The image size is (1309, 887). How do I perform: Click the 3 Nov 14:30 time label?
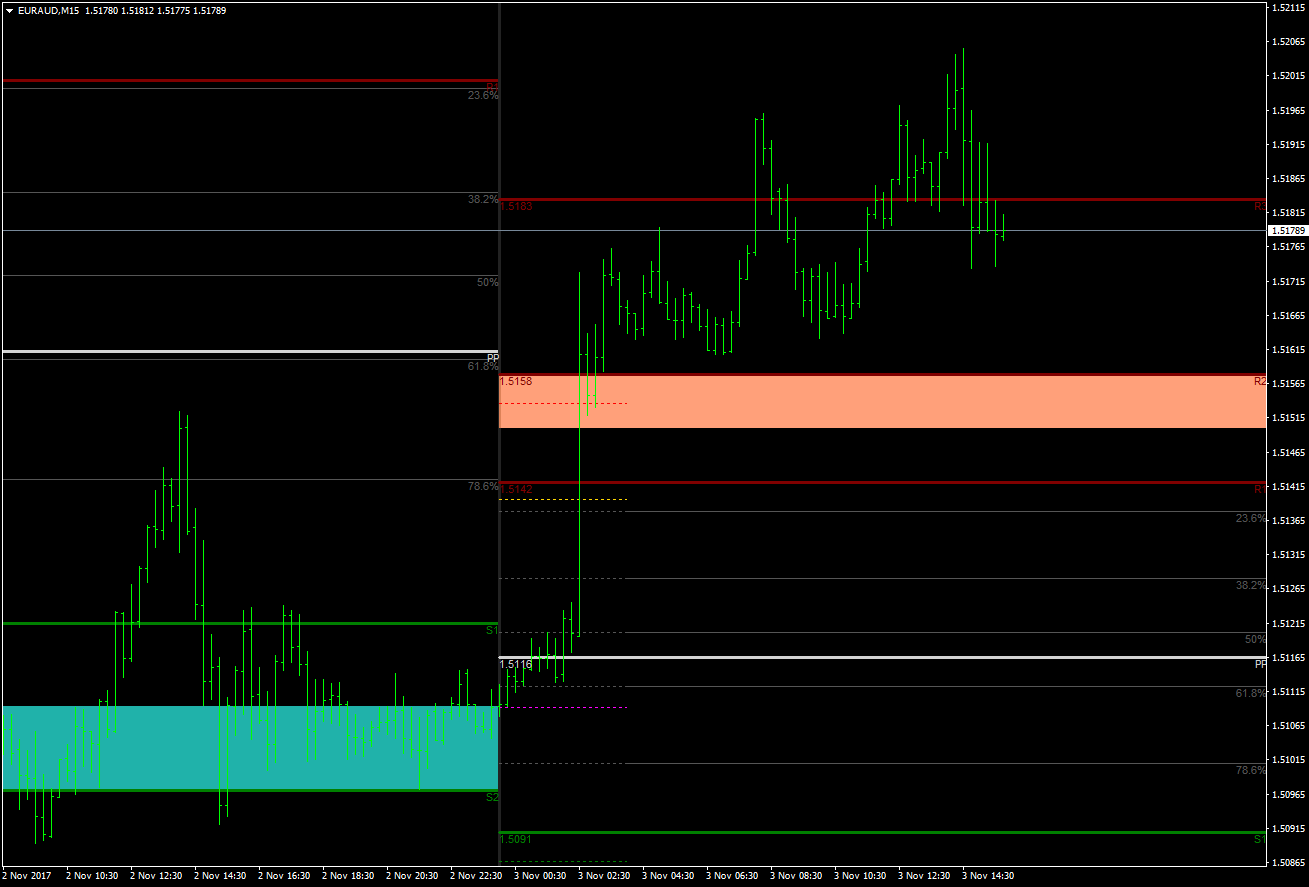pos(988,876)
